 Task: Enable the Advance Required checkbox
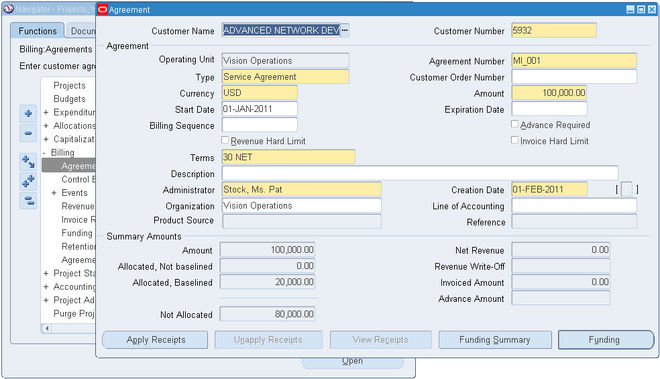[x=515, y=124]
